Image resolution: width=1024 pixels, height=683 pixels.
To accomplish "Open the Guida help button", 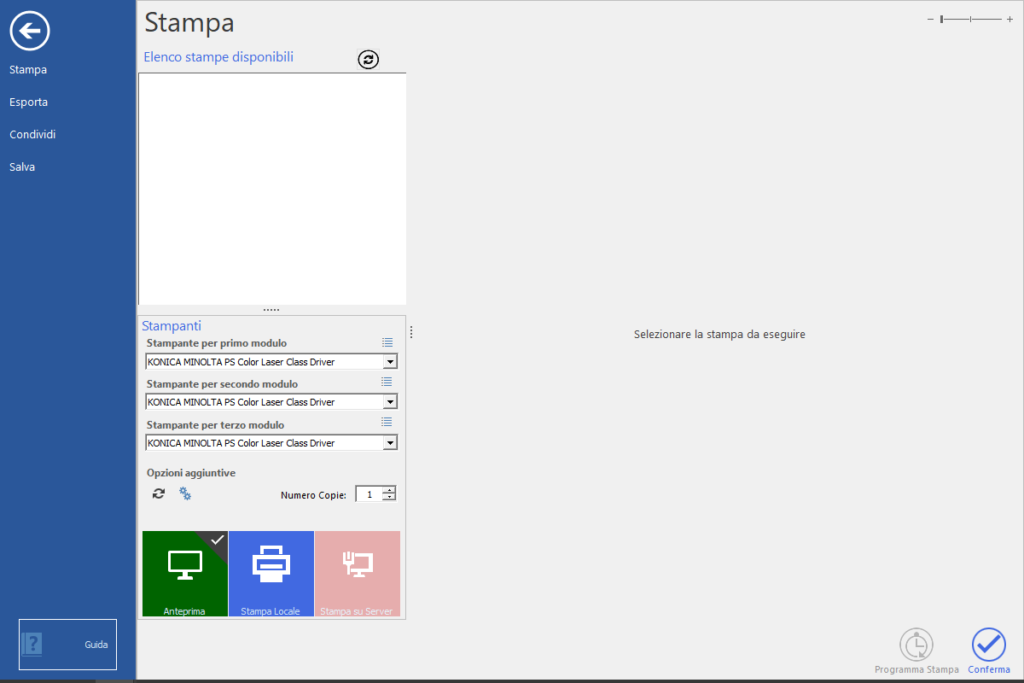I will 68,644.
